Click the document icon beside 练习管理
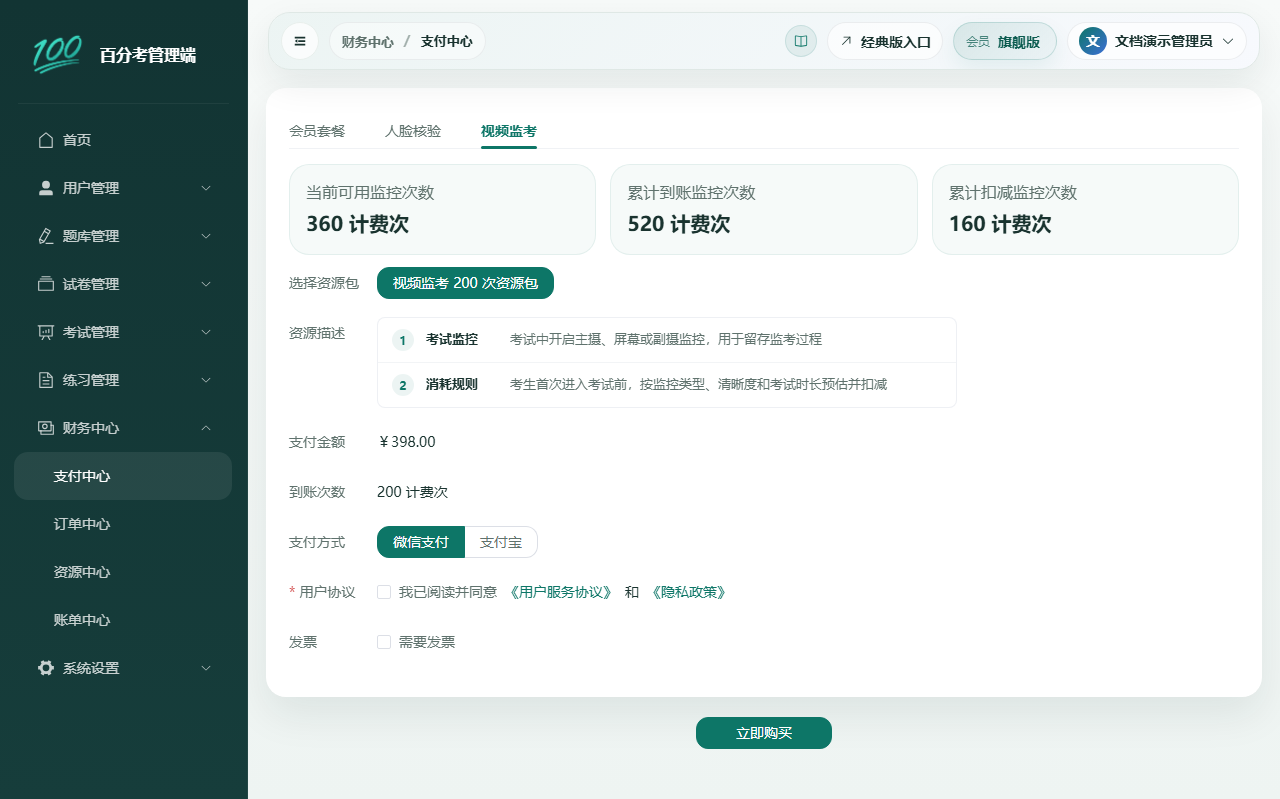Screen dimensions: 1280x799 (46, 380)
